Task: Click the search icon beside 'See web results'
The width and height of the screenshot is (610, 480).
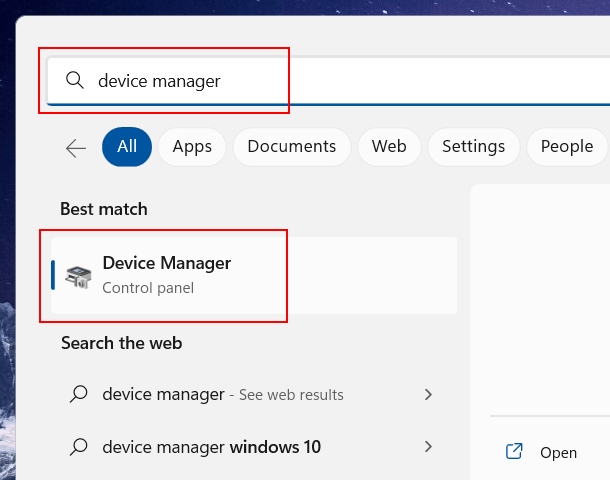Action: (79, 395)
